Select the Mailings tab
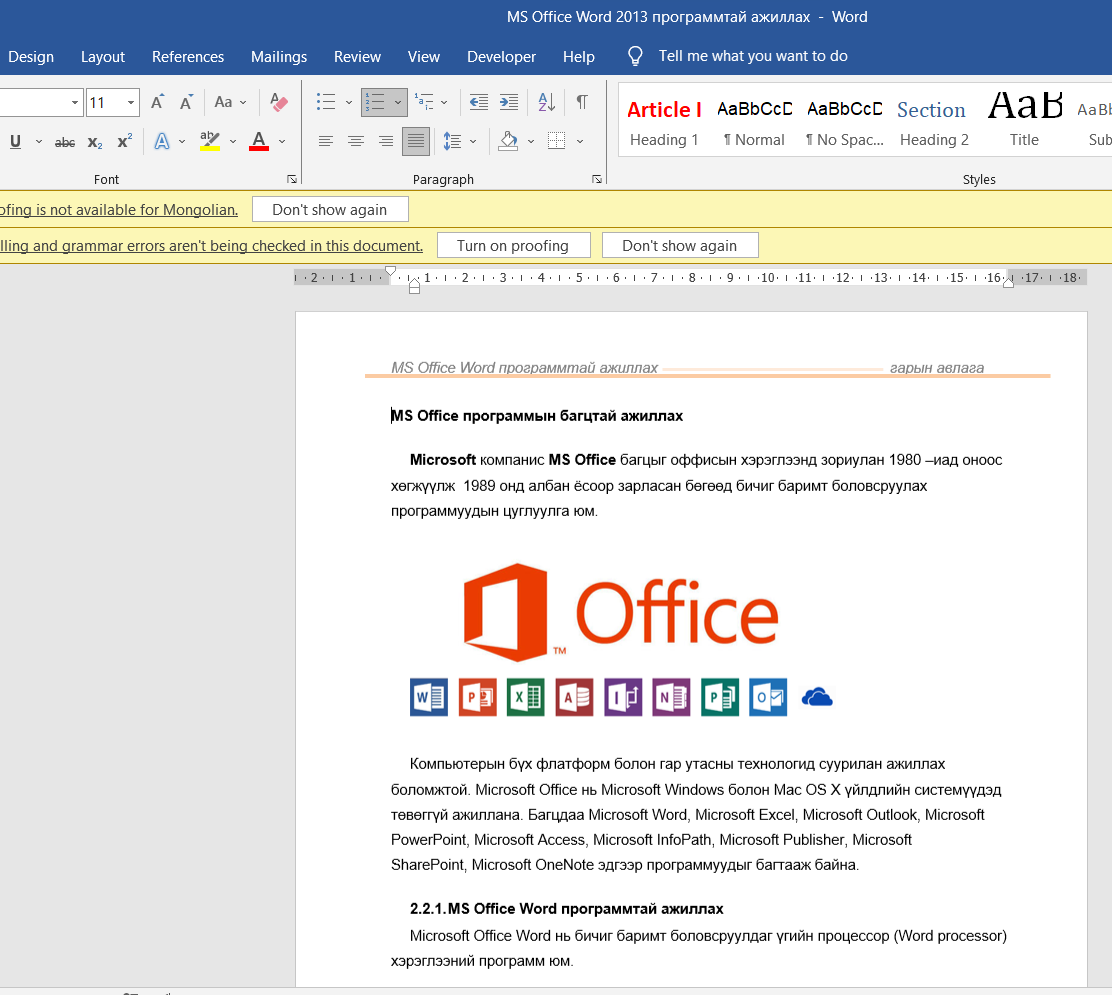Screen dimensions: 1112x995 point(279,57)
